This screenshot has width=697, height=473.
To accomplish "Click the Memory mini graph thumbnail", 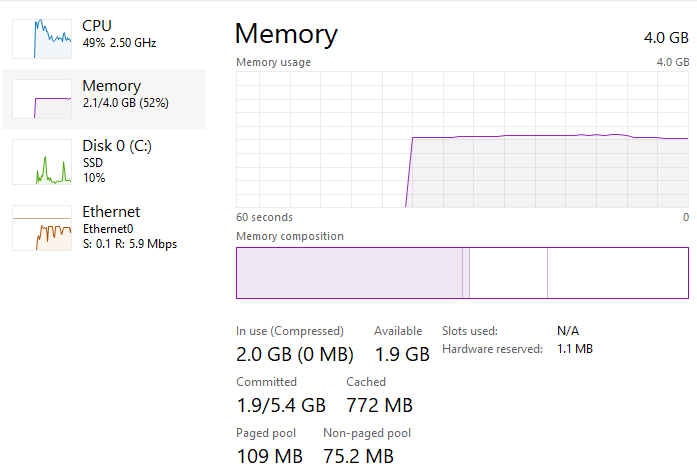I will pos(41,100).
